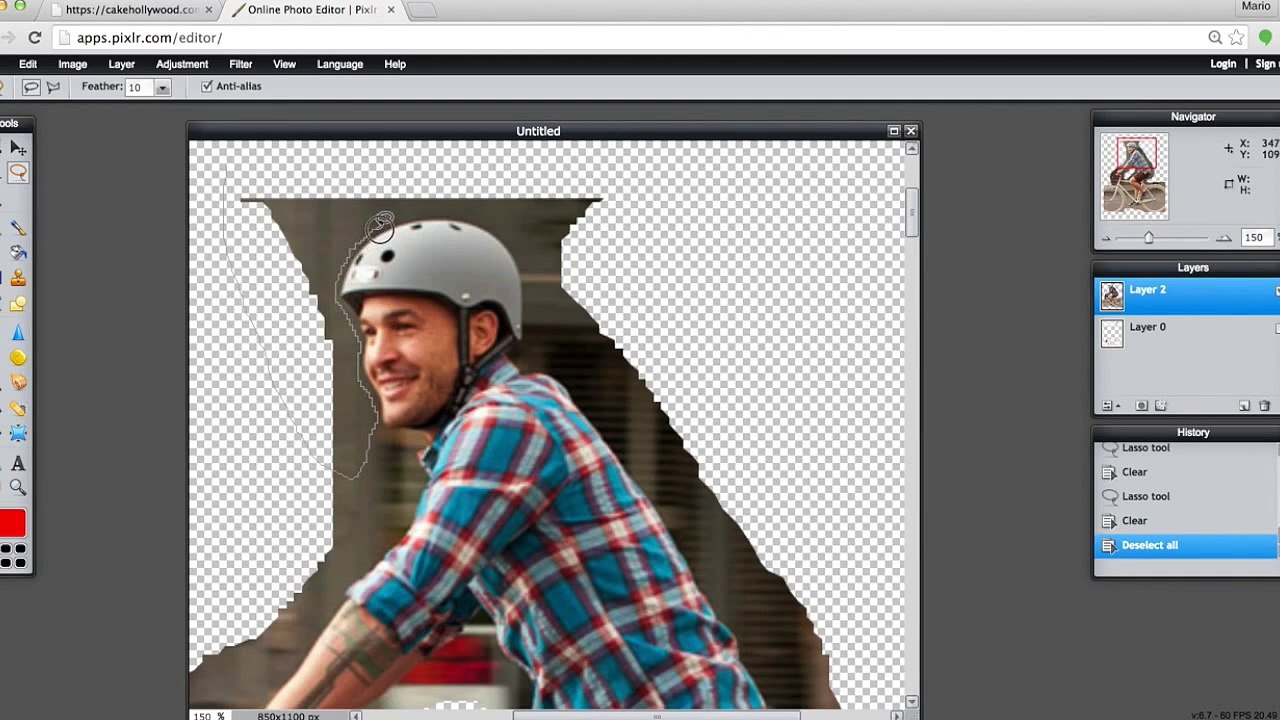
Task: Click the Layer 0 thumbnail
Action: coord(1112,333)
